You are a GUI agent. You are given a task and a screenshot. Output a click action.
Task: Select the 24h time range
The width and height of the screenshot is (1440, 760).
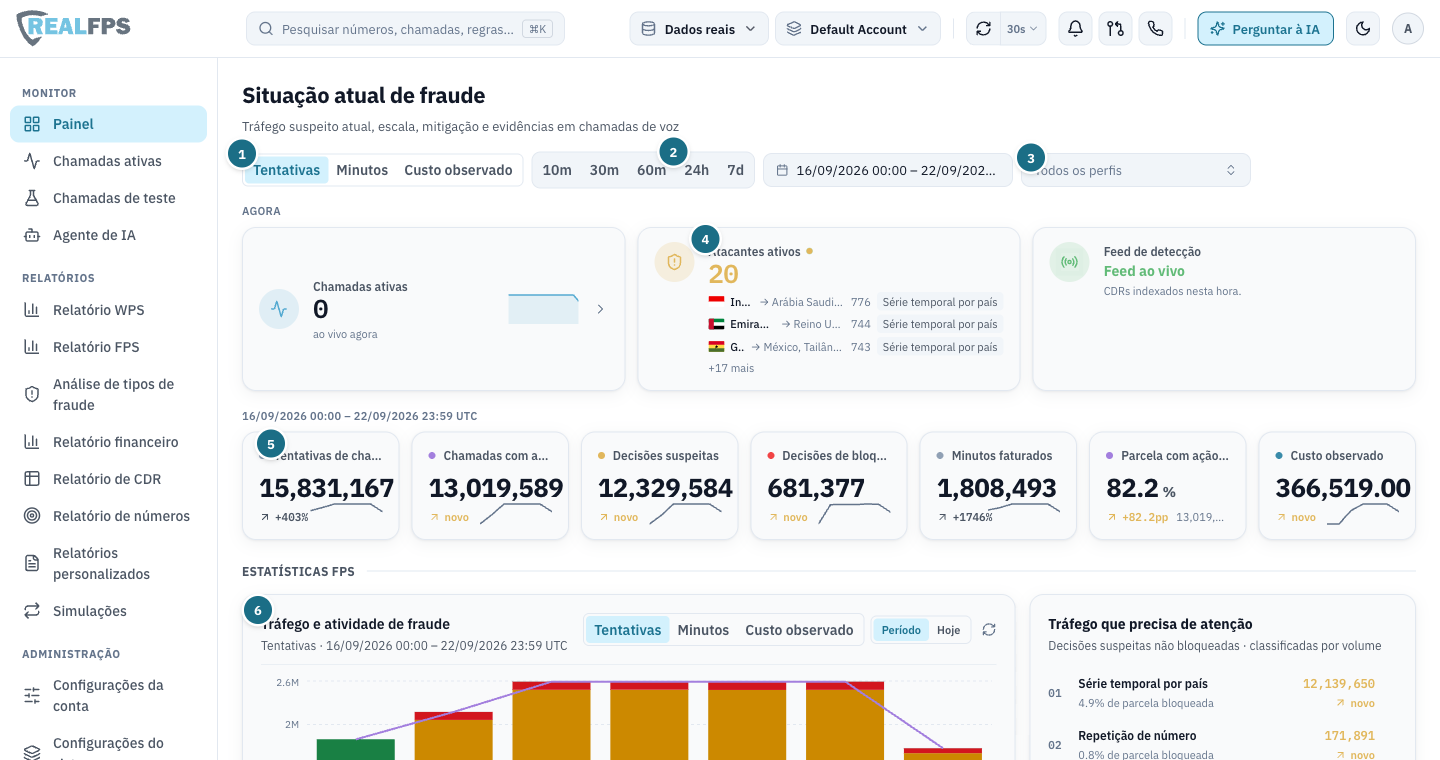tap(696, 170)
